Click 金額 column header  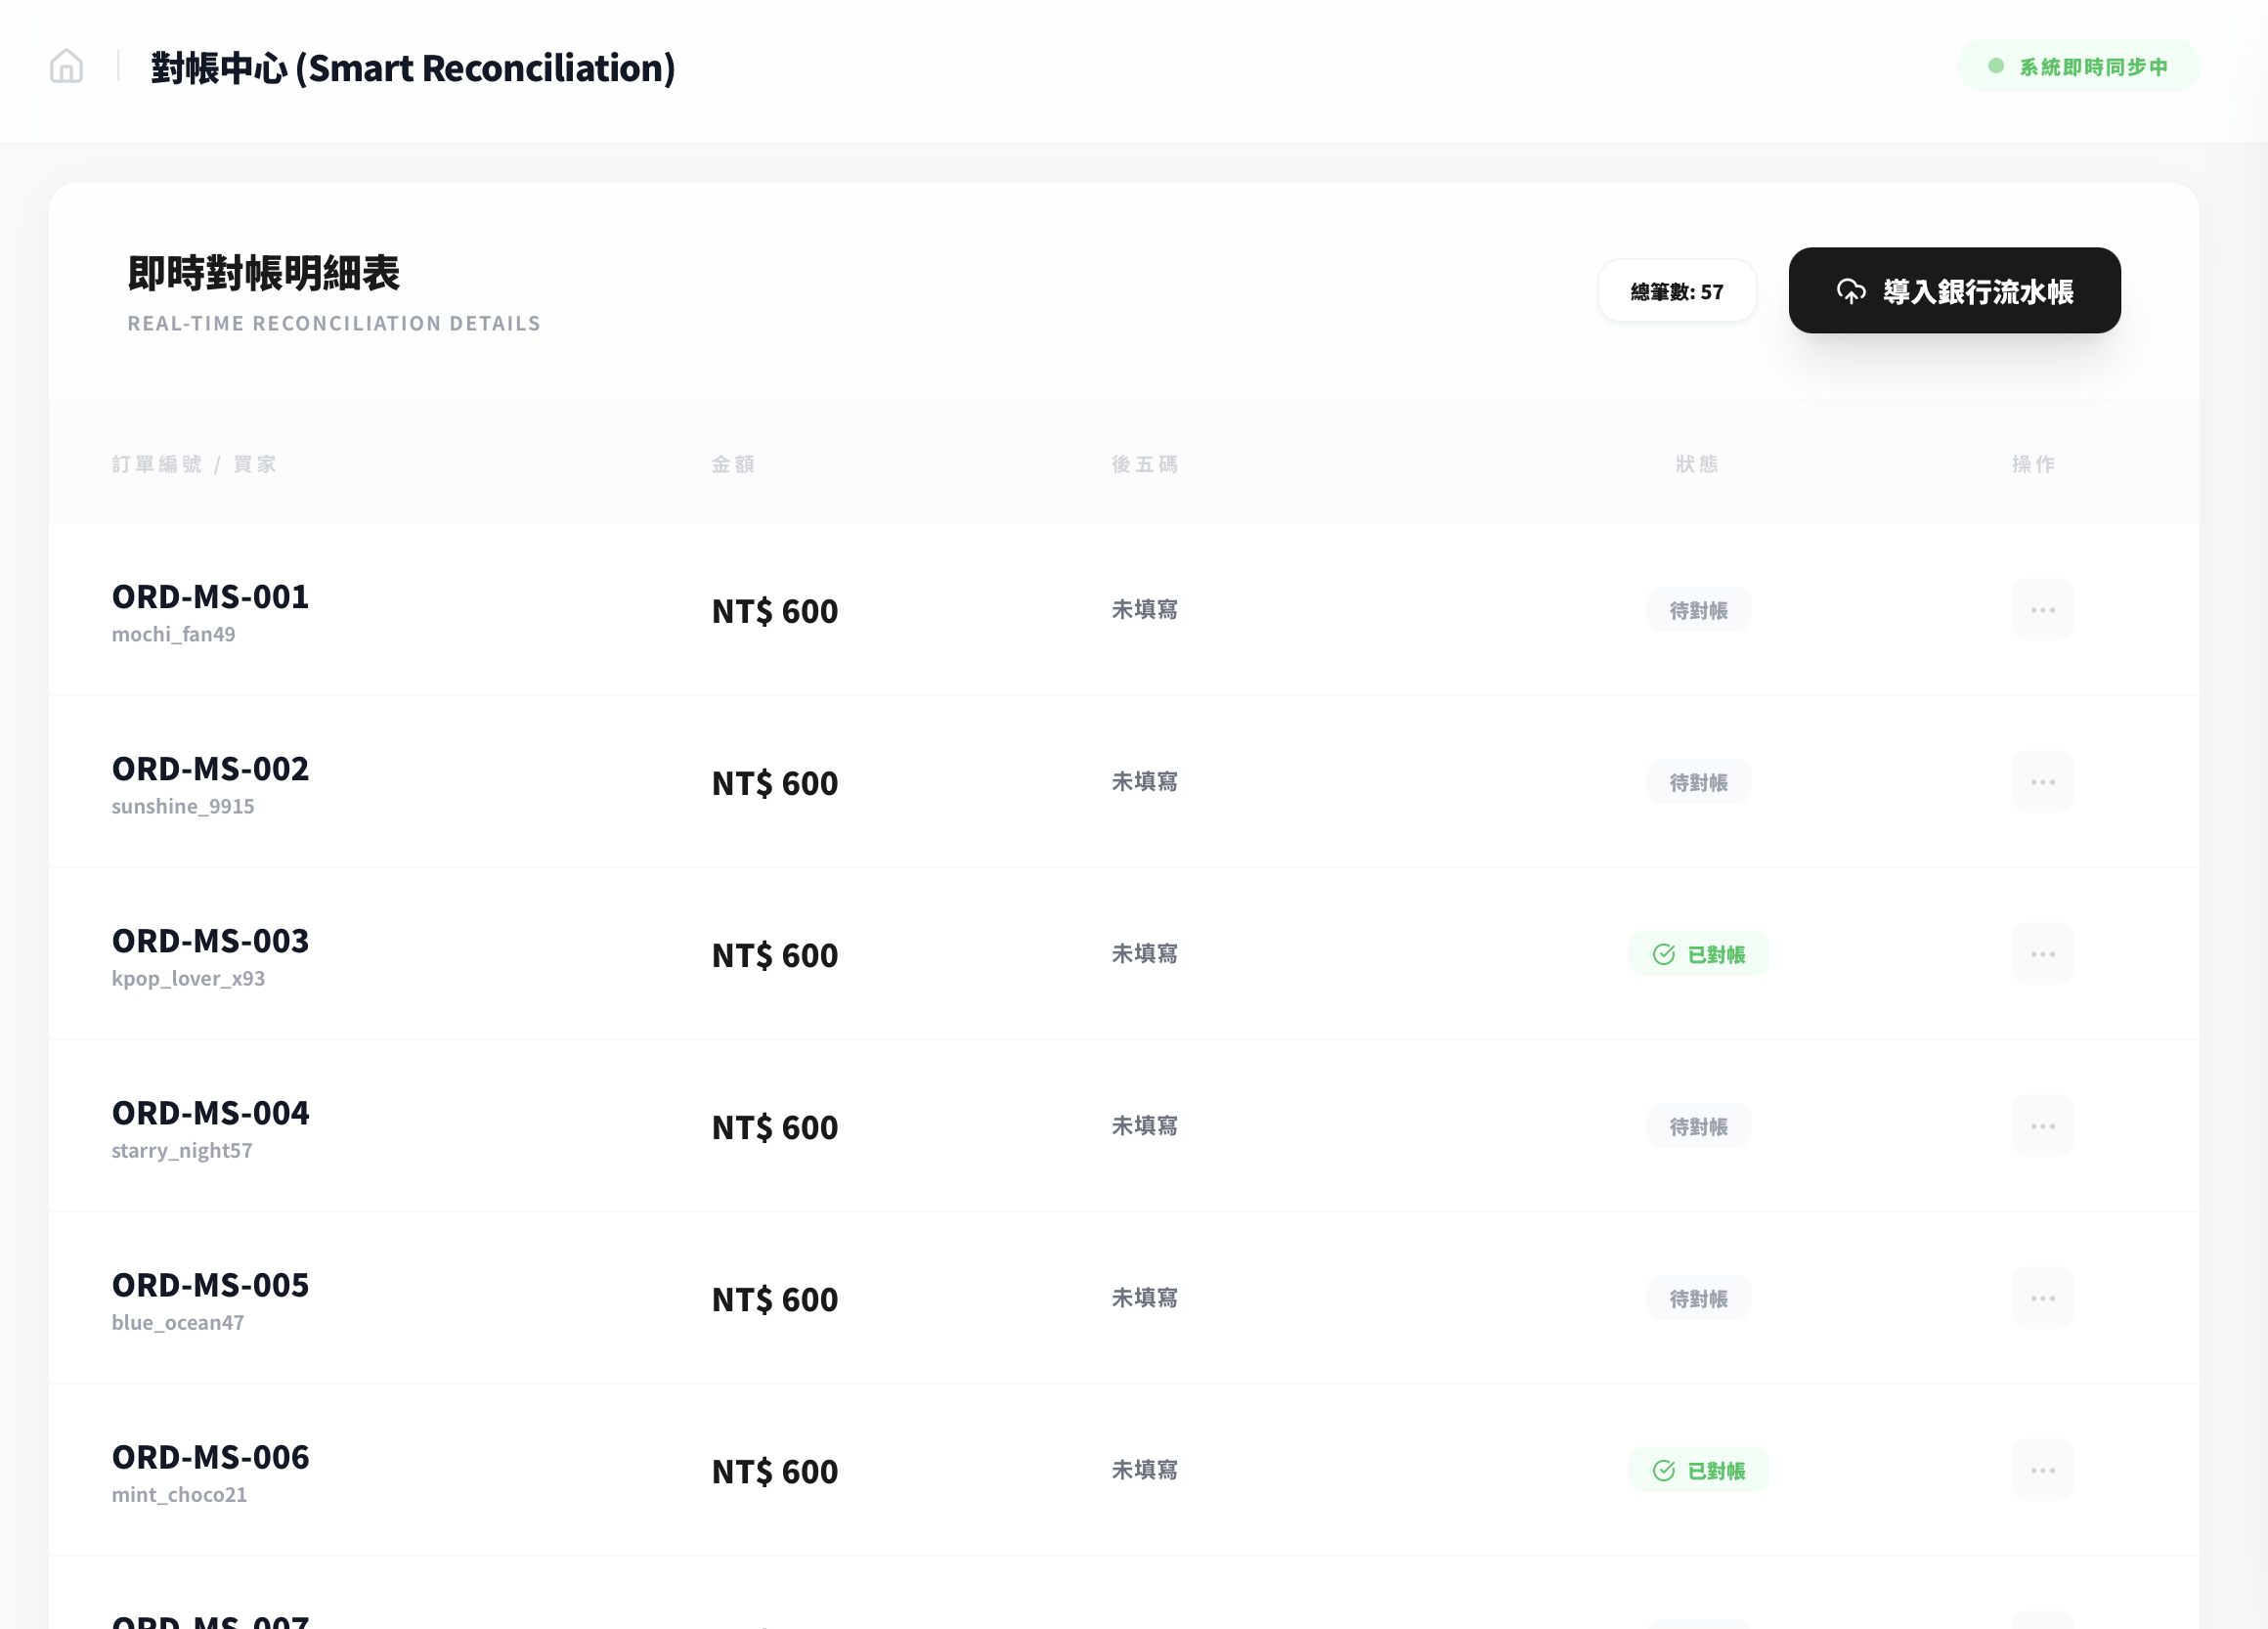[732, 464]
